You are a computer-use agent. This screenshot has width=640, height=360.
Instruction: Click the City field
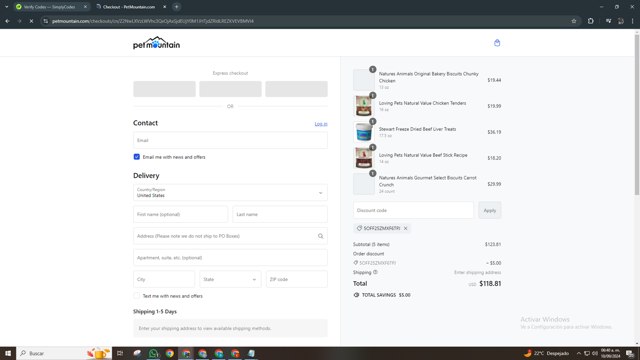(164, 279)
